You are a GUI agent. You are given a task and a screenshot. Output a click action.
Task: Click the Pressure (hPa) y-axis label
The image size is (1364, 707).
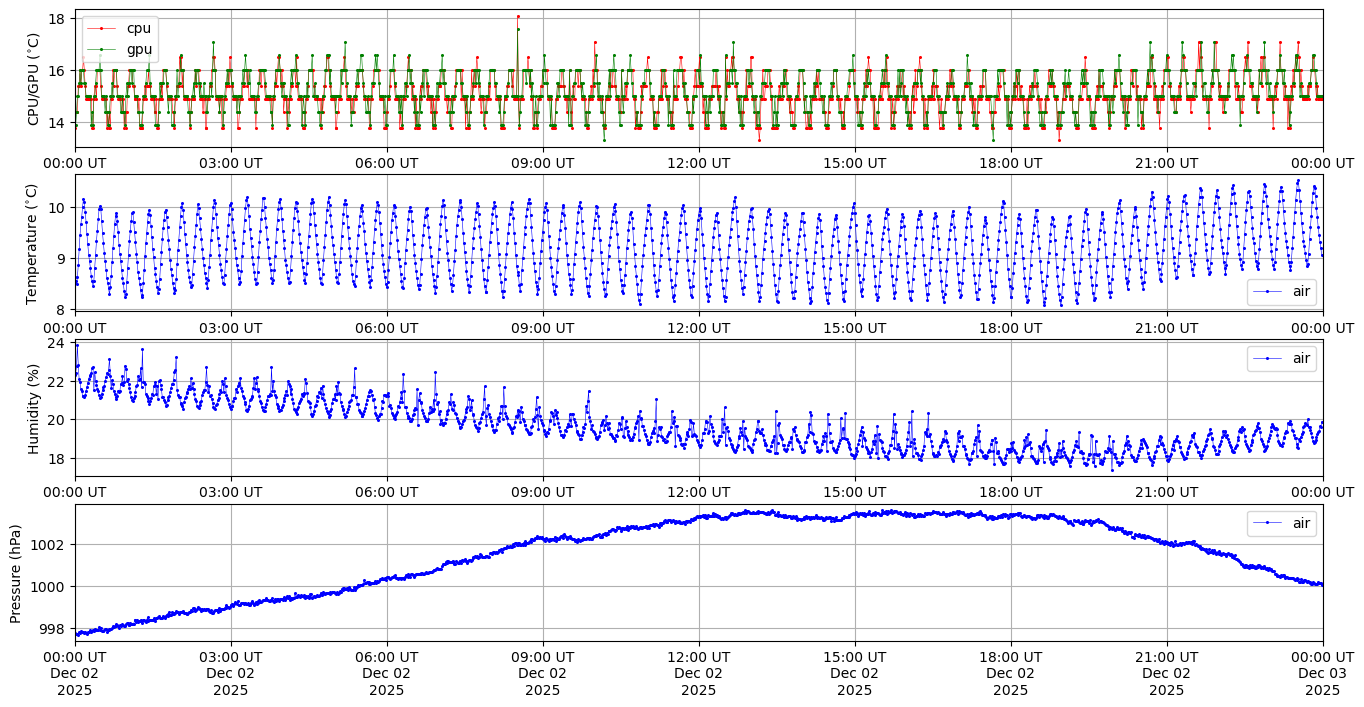coord(16,573)
